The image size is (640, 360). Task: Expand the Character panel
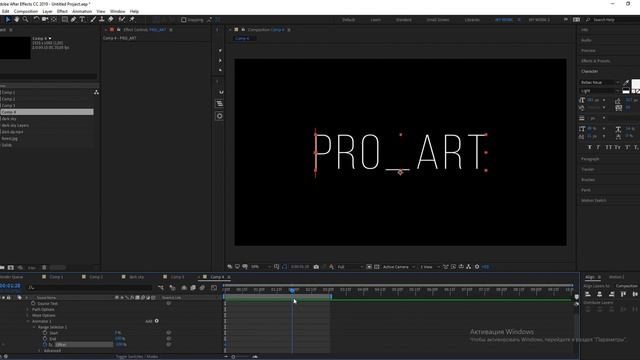pyautogui.click(x=589, y=71)
